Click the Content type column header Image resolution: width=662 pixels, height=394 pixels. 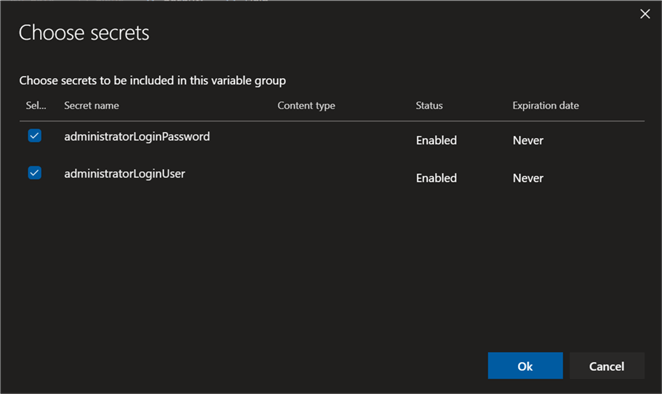[306, 106]
